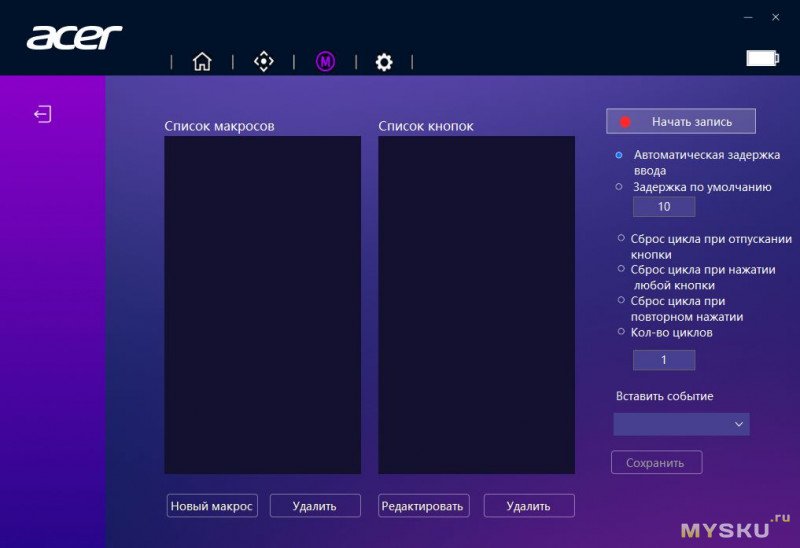Click the "Новый макрос" button
800x548 pixels.
[212, 506]
